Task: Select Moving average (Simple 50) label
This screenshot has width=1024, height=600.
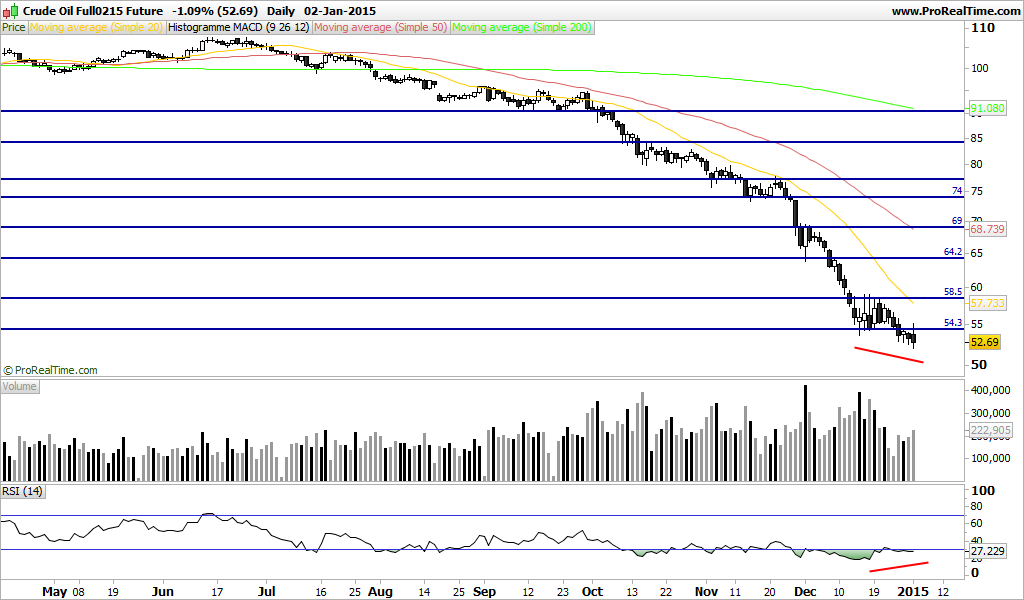Action: 381,27
